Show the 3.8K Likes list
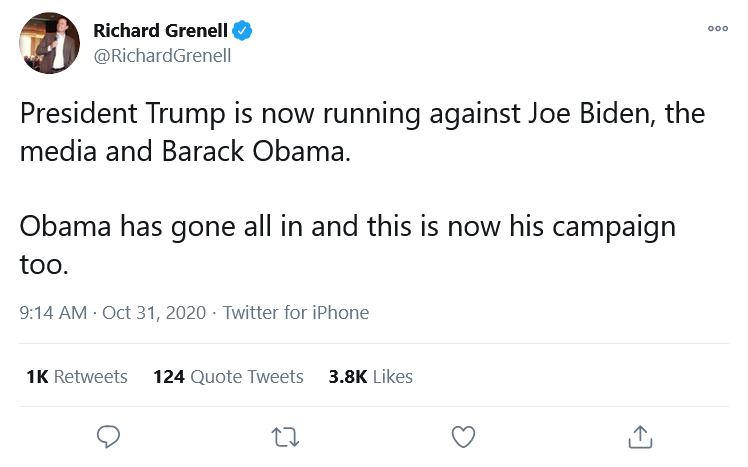Image resolution: width=748 pixels, height=467 pixels. [x=370, y=377]
